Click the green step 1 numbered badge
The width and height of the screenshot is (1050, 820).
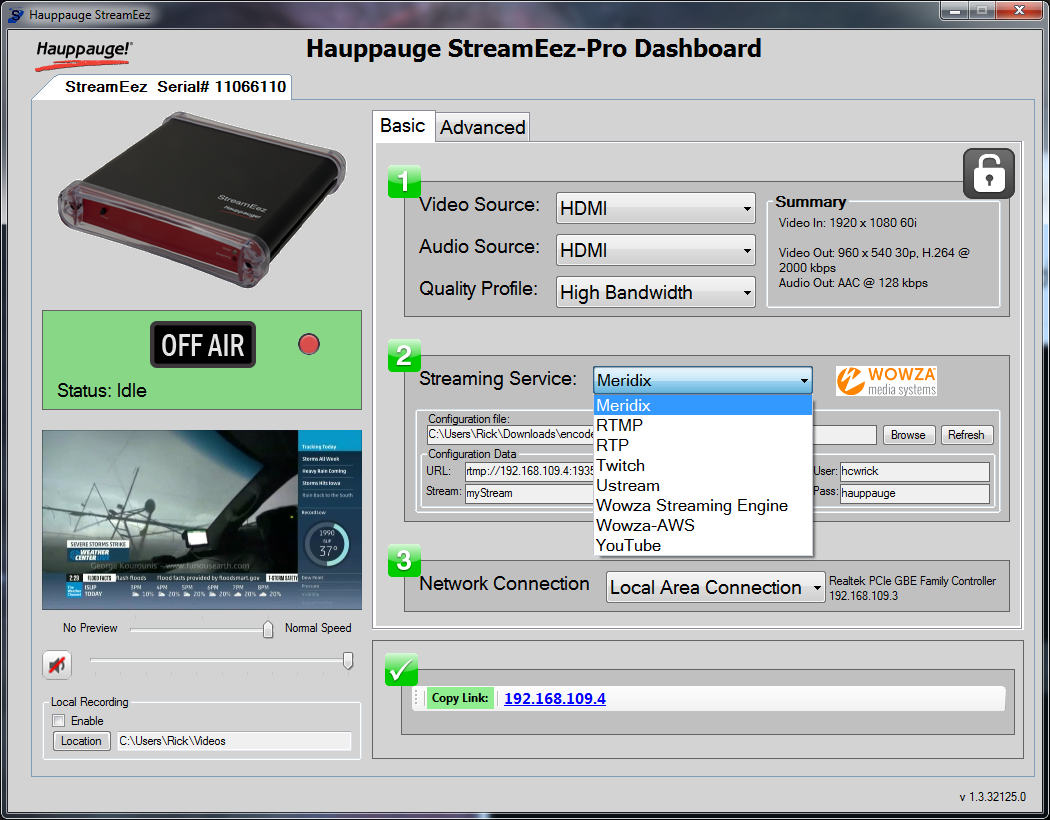click(404, 182)
